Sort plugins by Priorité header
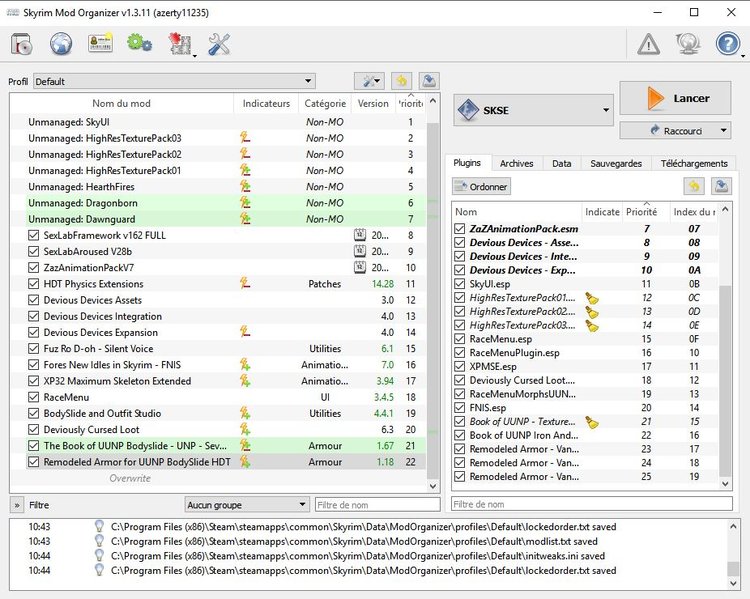 tap(641, 211)
